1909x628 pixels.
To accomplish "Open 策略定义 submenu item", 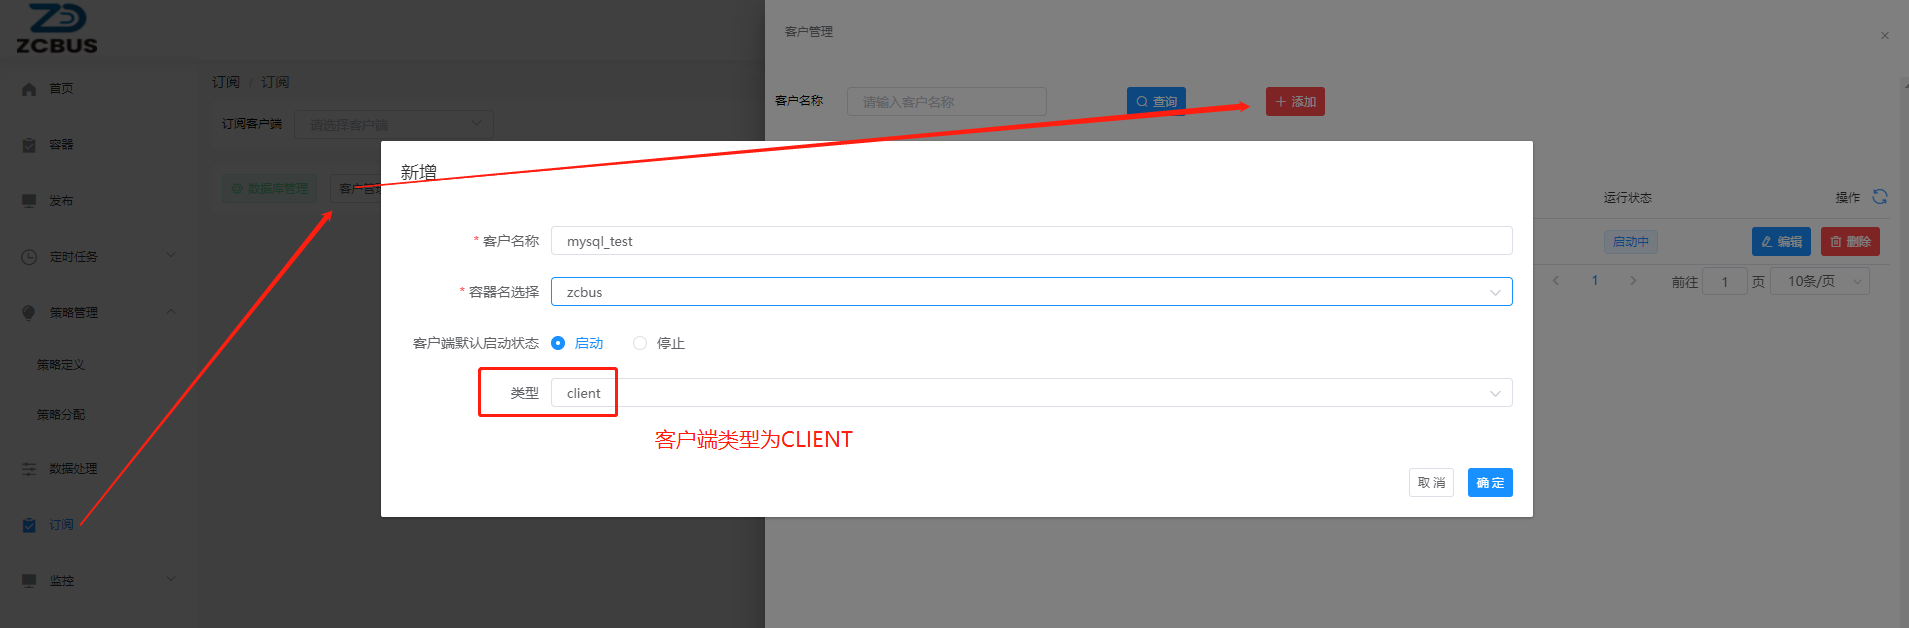I will pos(61,365).
